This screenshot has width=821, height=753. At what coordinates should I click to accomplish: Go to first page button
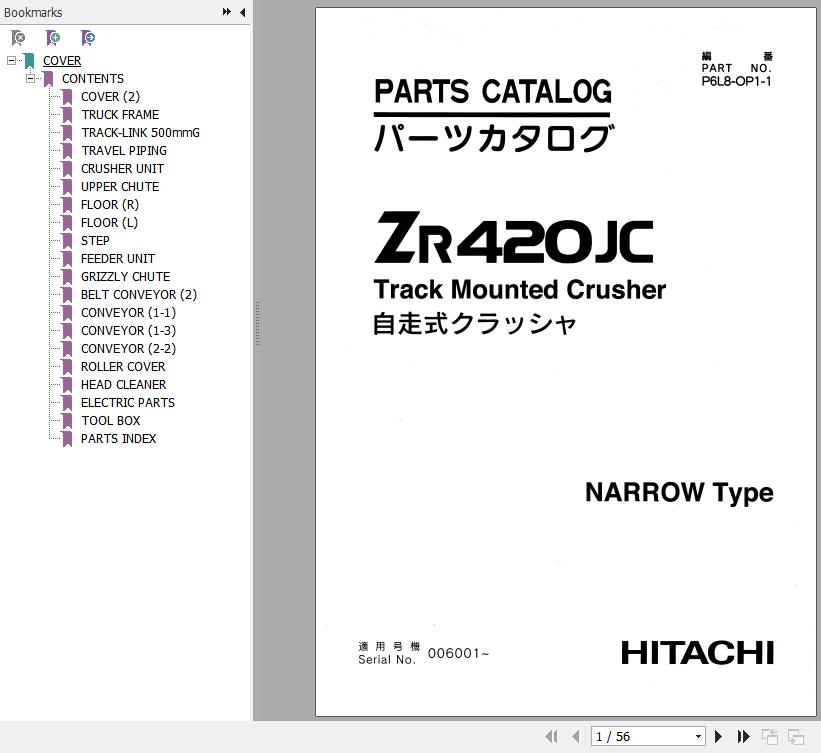(551, 737)
